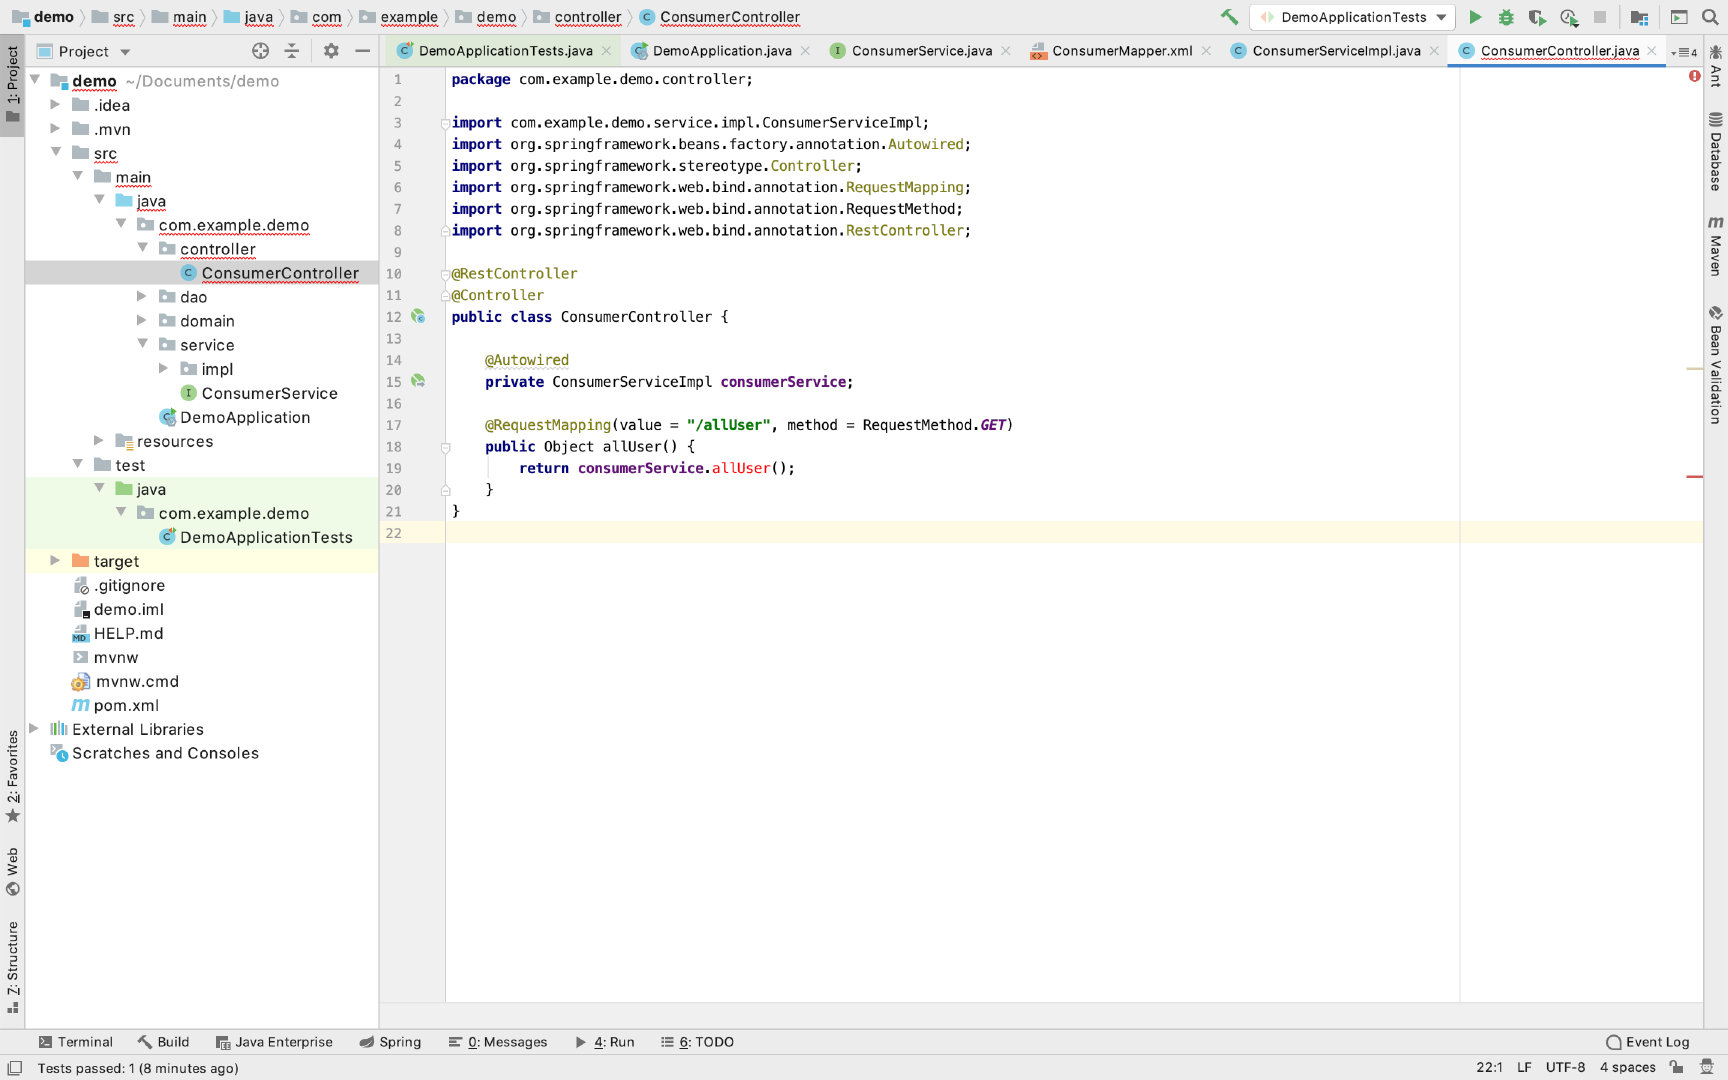
Task: Open the Event Log
Action: (1647, 1042)
